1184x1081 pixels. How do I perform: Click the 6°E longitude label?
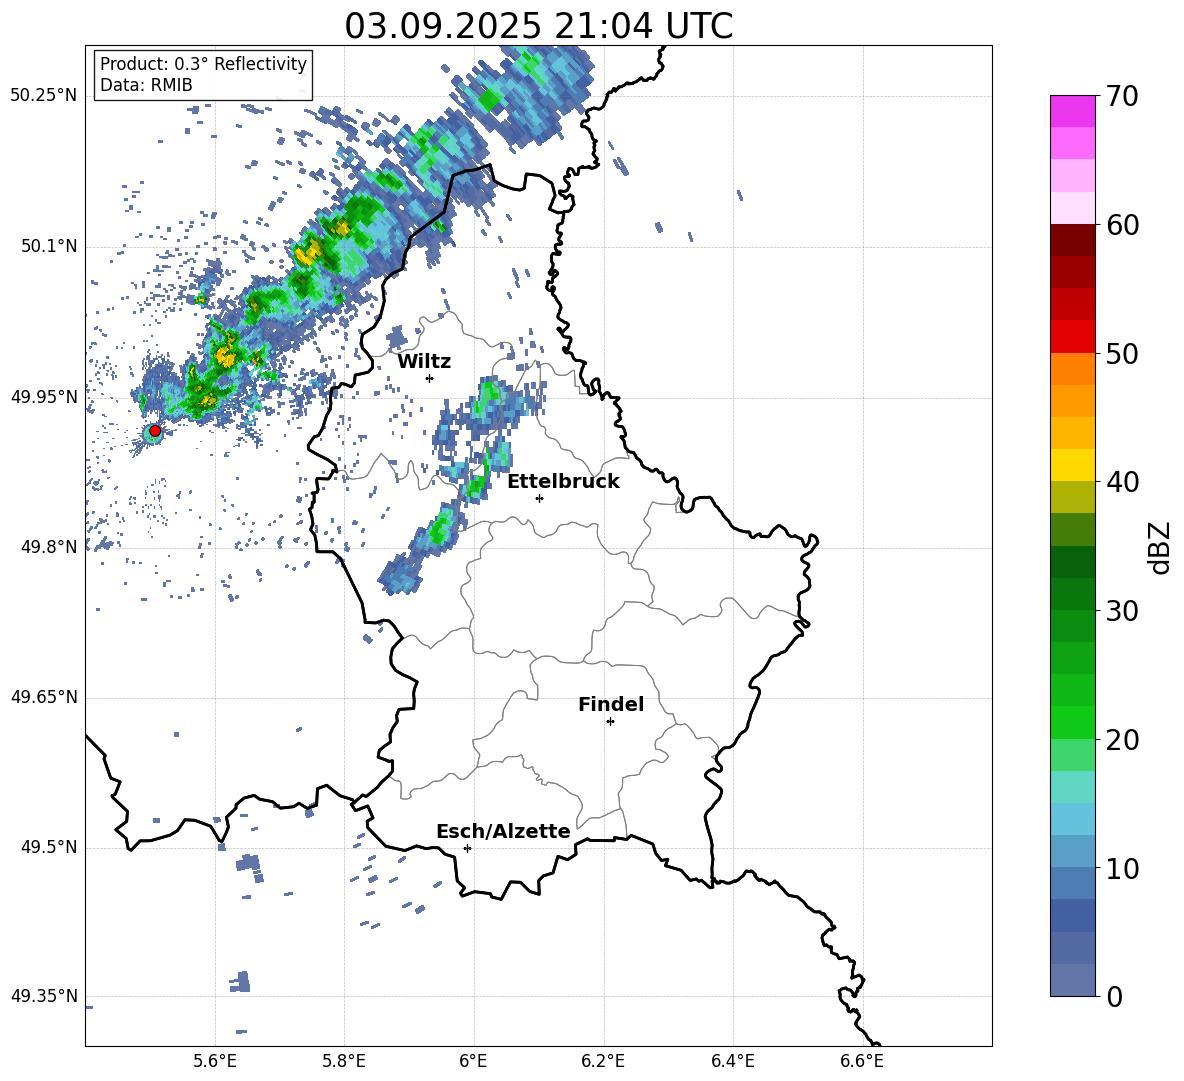473,1061
